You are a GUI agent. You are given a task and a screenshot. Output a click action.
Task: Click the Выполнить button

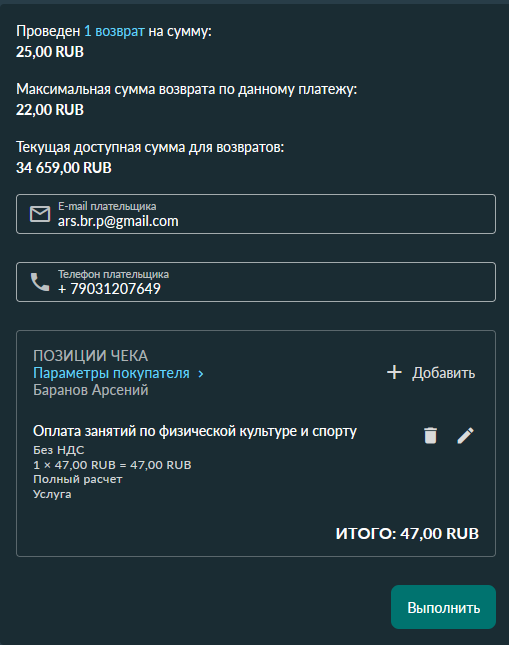443,607
